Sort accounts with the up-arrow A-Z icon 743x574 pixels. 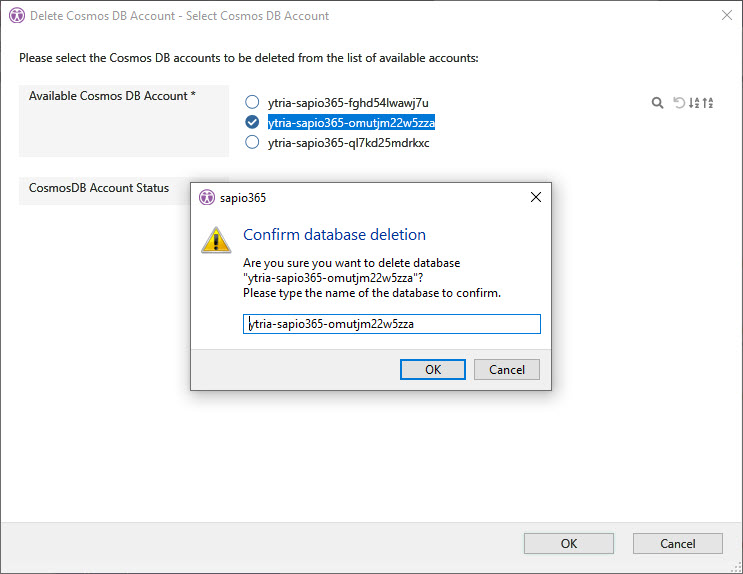pyautogui.click(x=708, y=103)
